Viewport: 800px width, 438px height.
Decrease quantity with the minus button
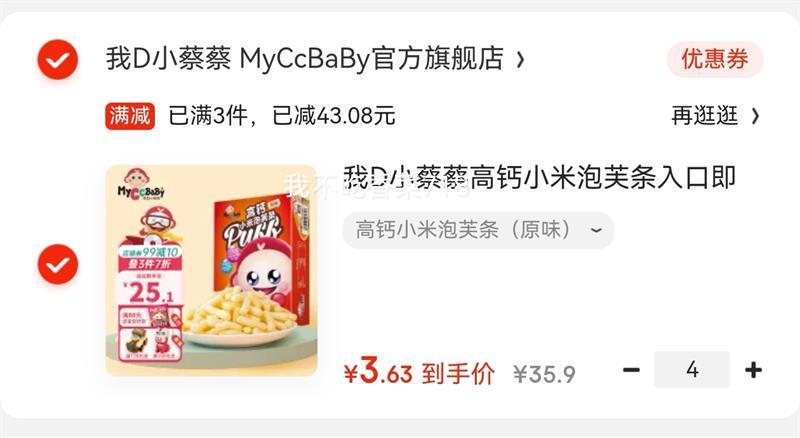click(631, 370)
